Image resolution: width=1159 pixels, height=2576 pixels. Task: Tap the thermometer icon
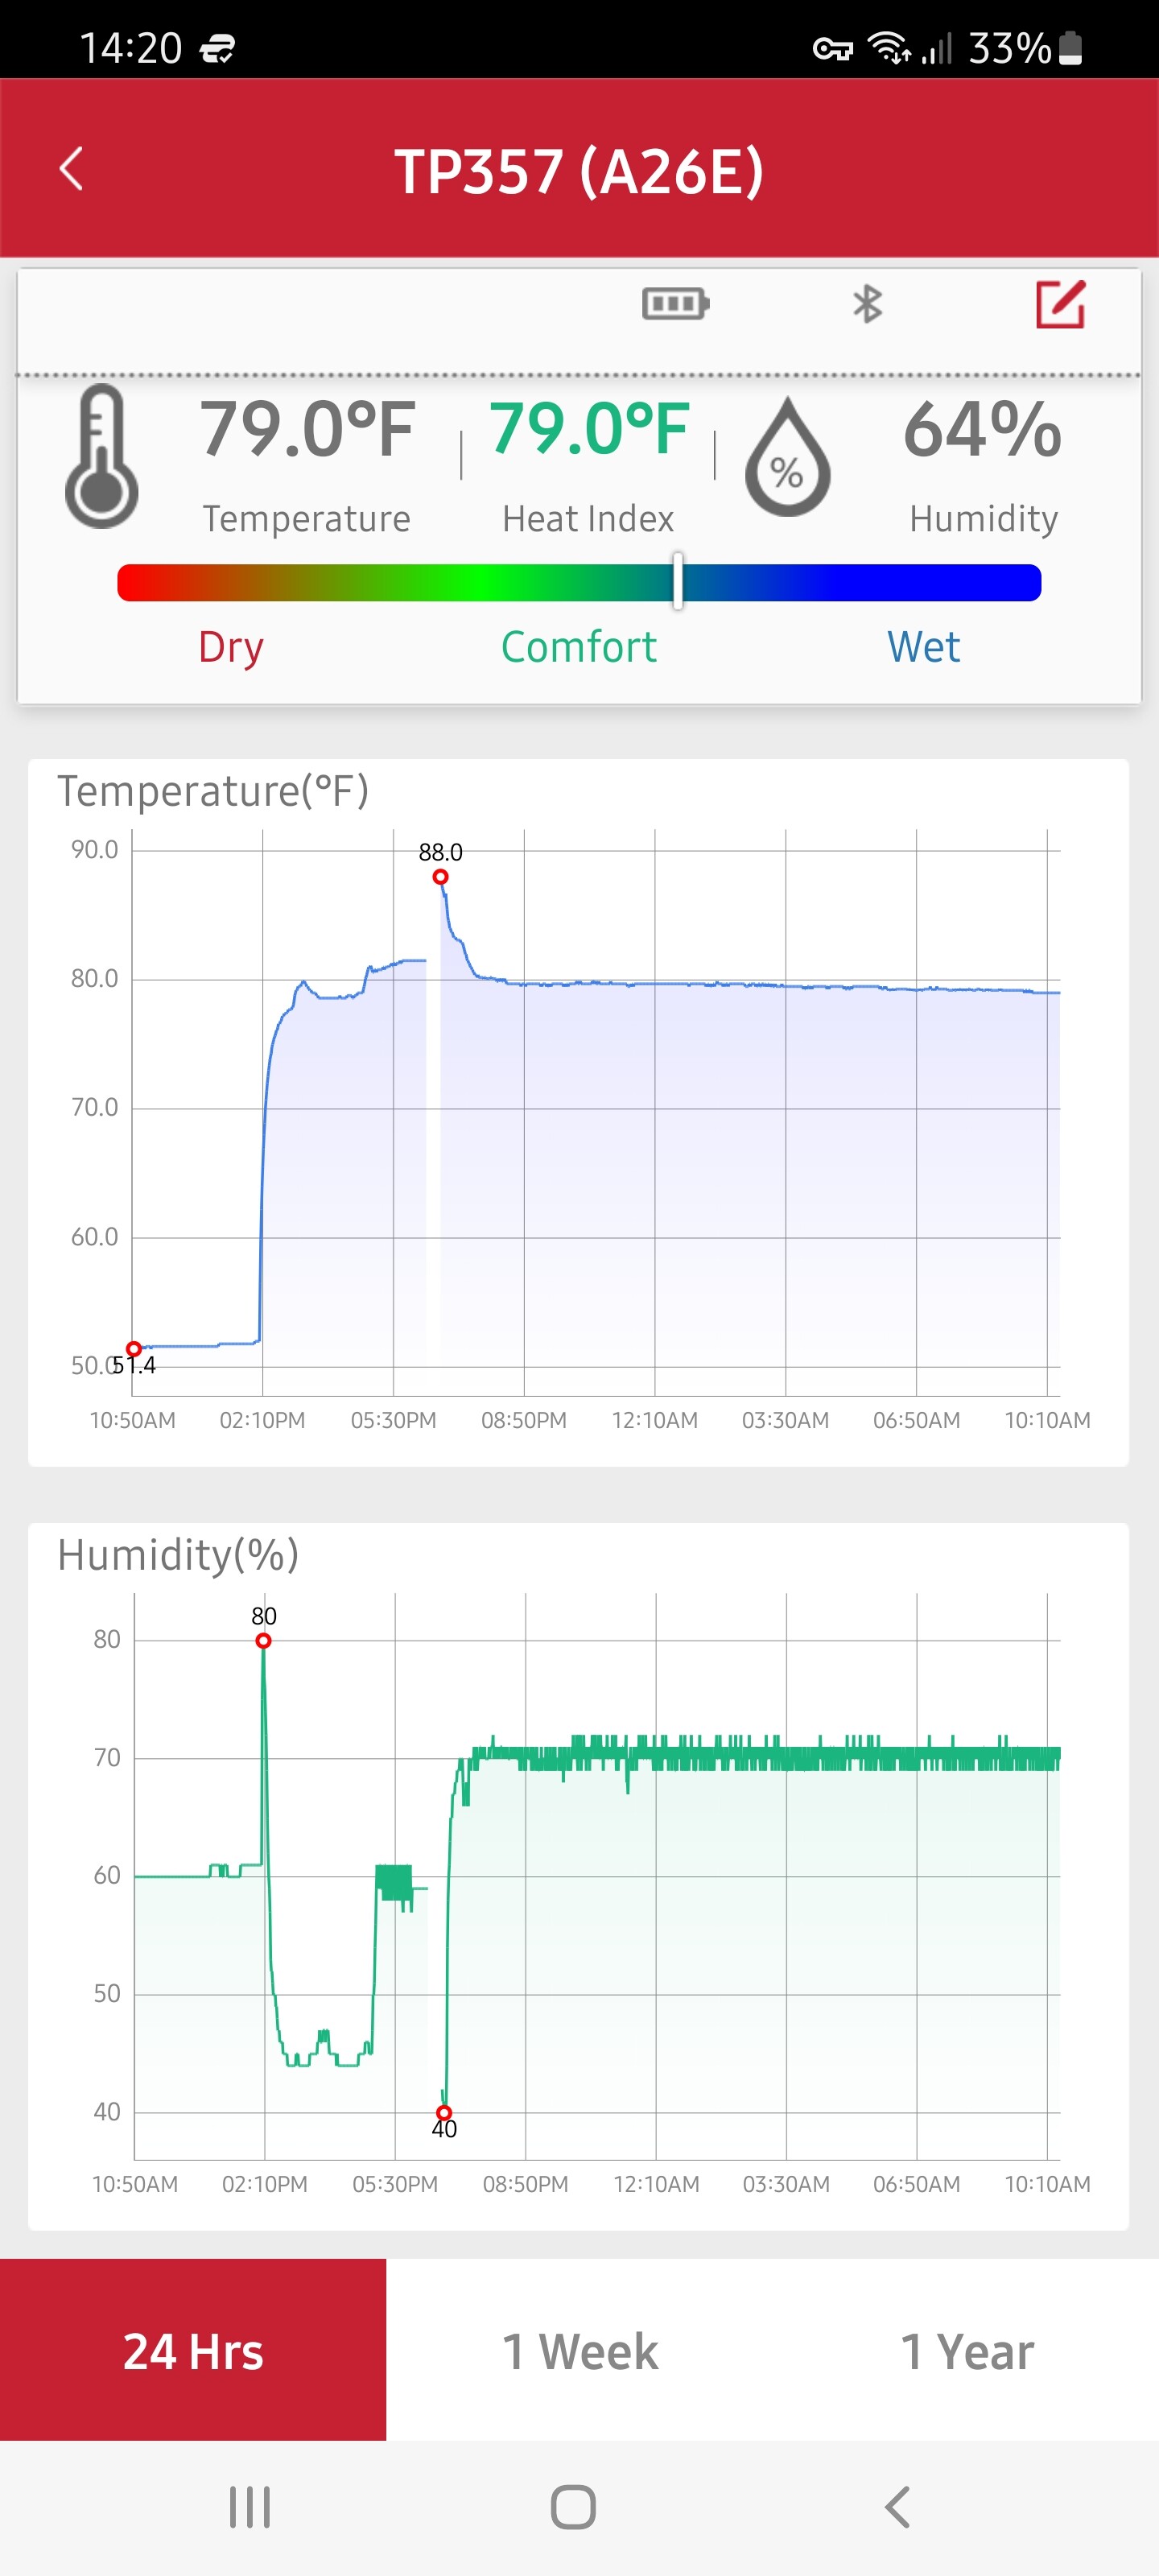tap(101, 457)
